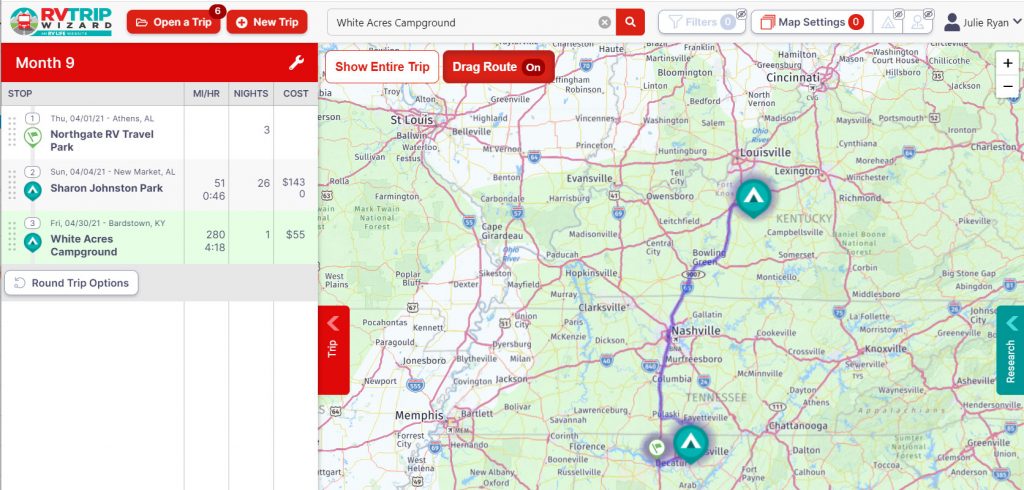Click the red 6 badge on Open a Trip
Image resolution: width=1024 pixels, height=490 pixels.
(x=217, y=11)
